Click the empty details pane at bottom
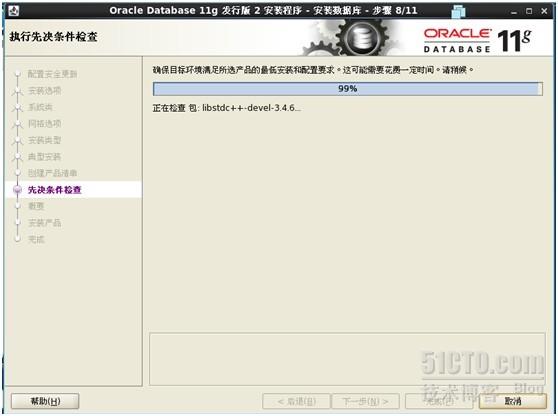 click(x=347, y=359)
